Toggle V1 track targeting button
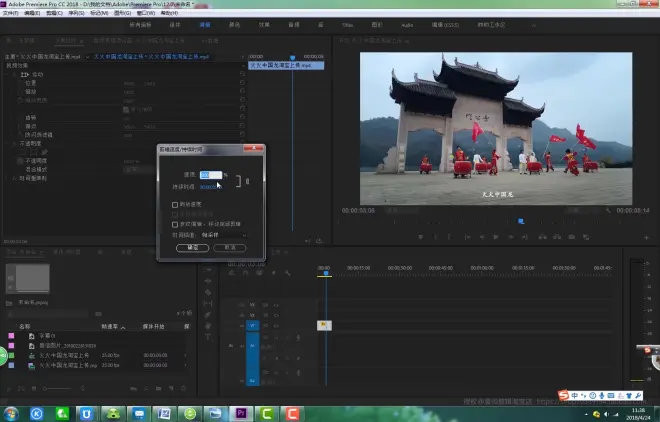Image resolution: width=660 pixels, height=422 pixels. pos(253,326)
